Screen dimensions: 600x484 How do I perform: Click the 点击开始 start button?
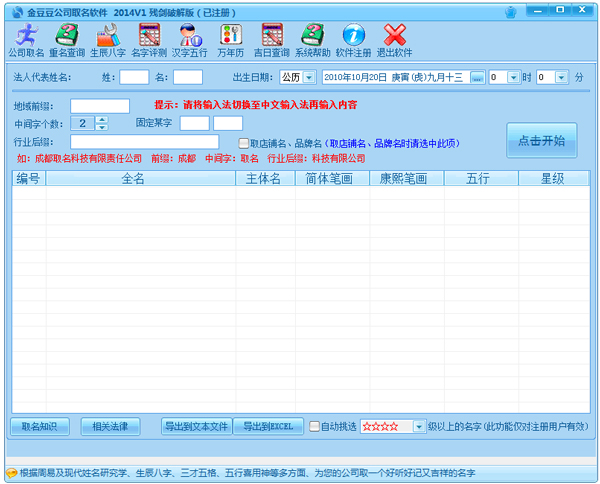[541, 141]
